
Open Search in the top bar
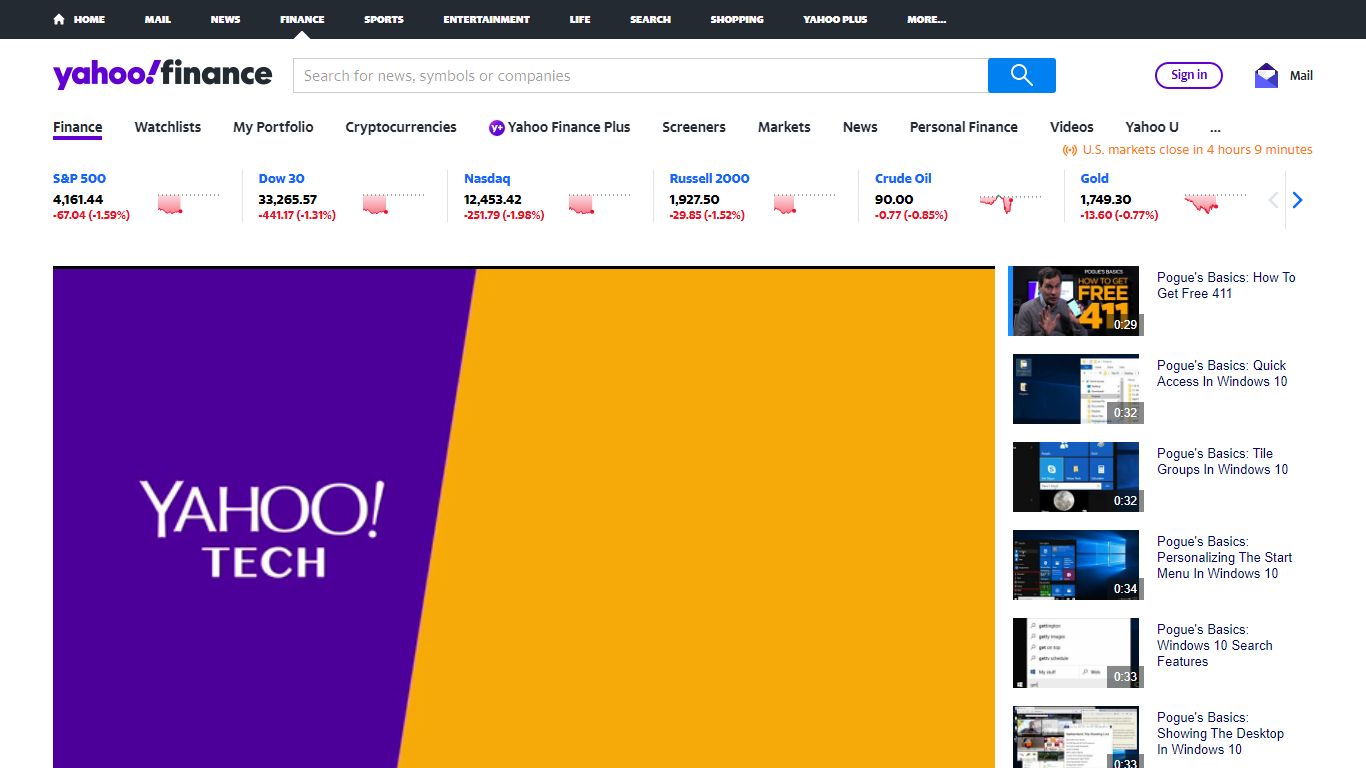(650, 19)
